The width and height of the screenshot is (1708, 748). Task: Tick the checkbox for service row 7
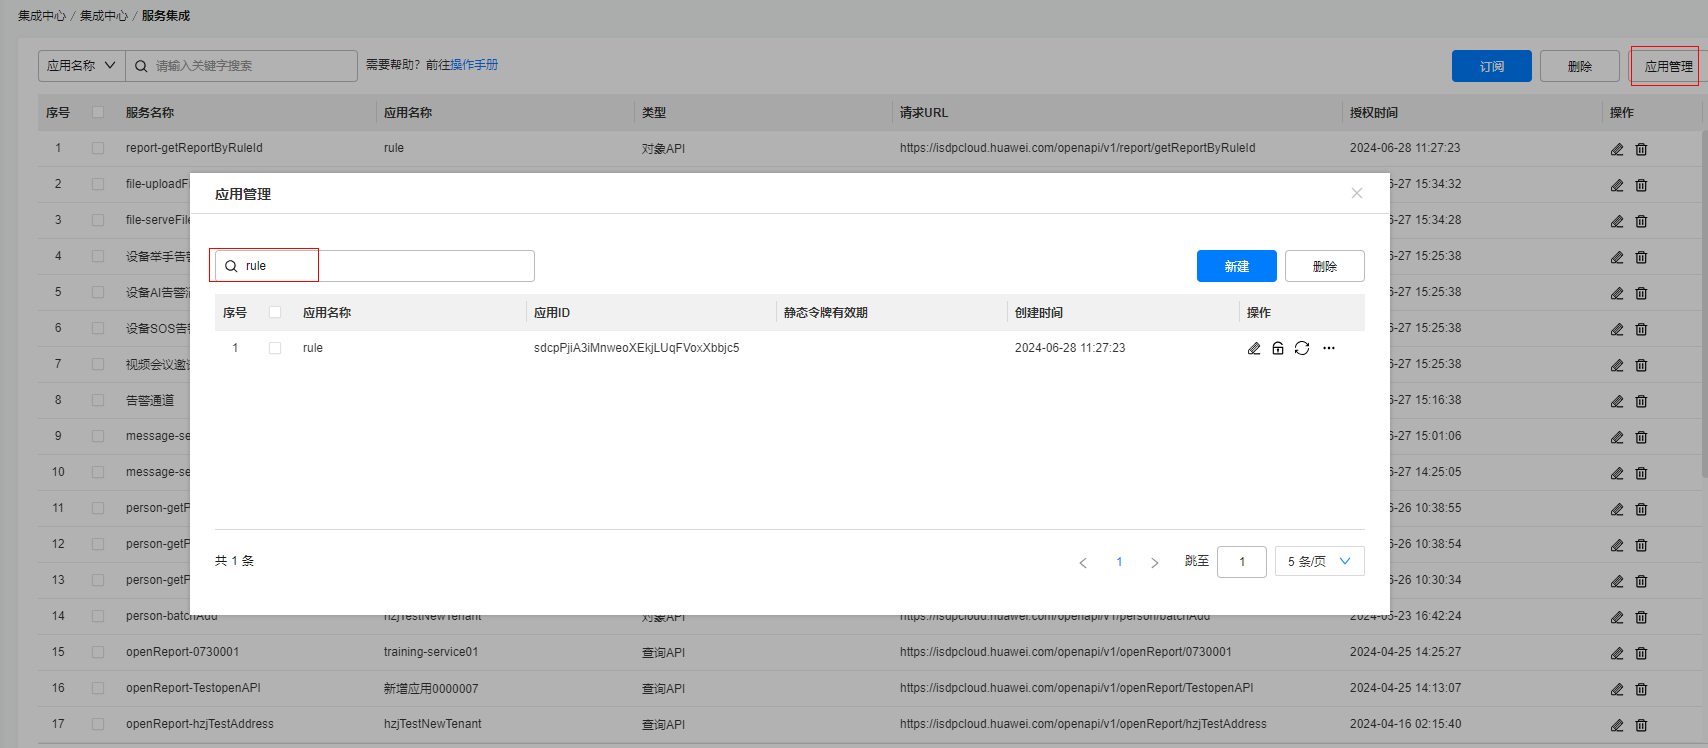[x=98, y=364]
